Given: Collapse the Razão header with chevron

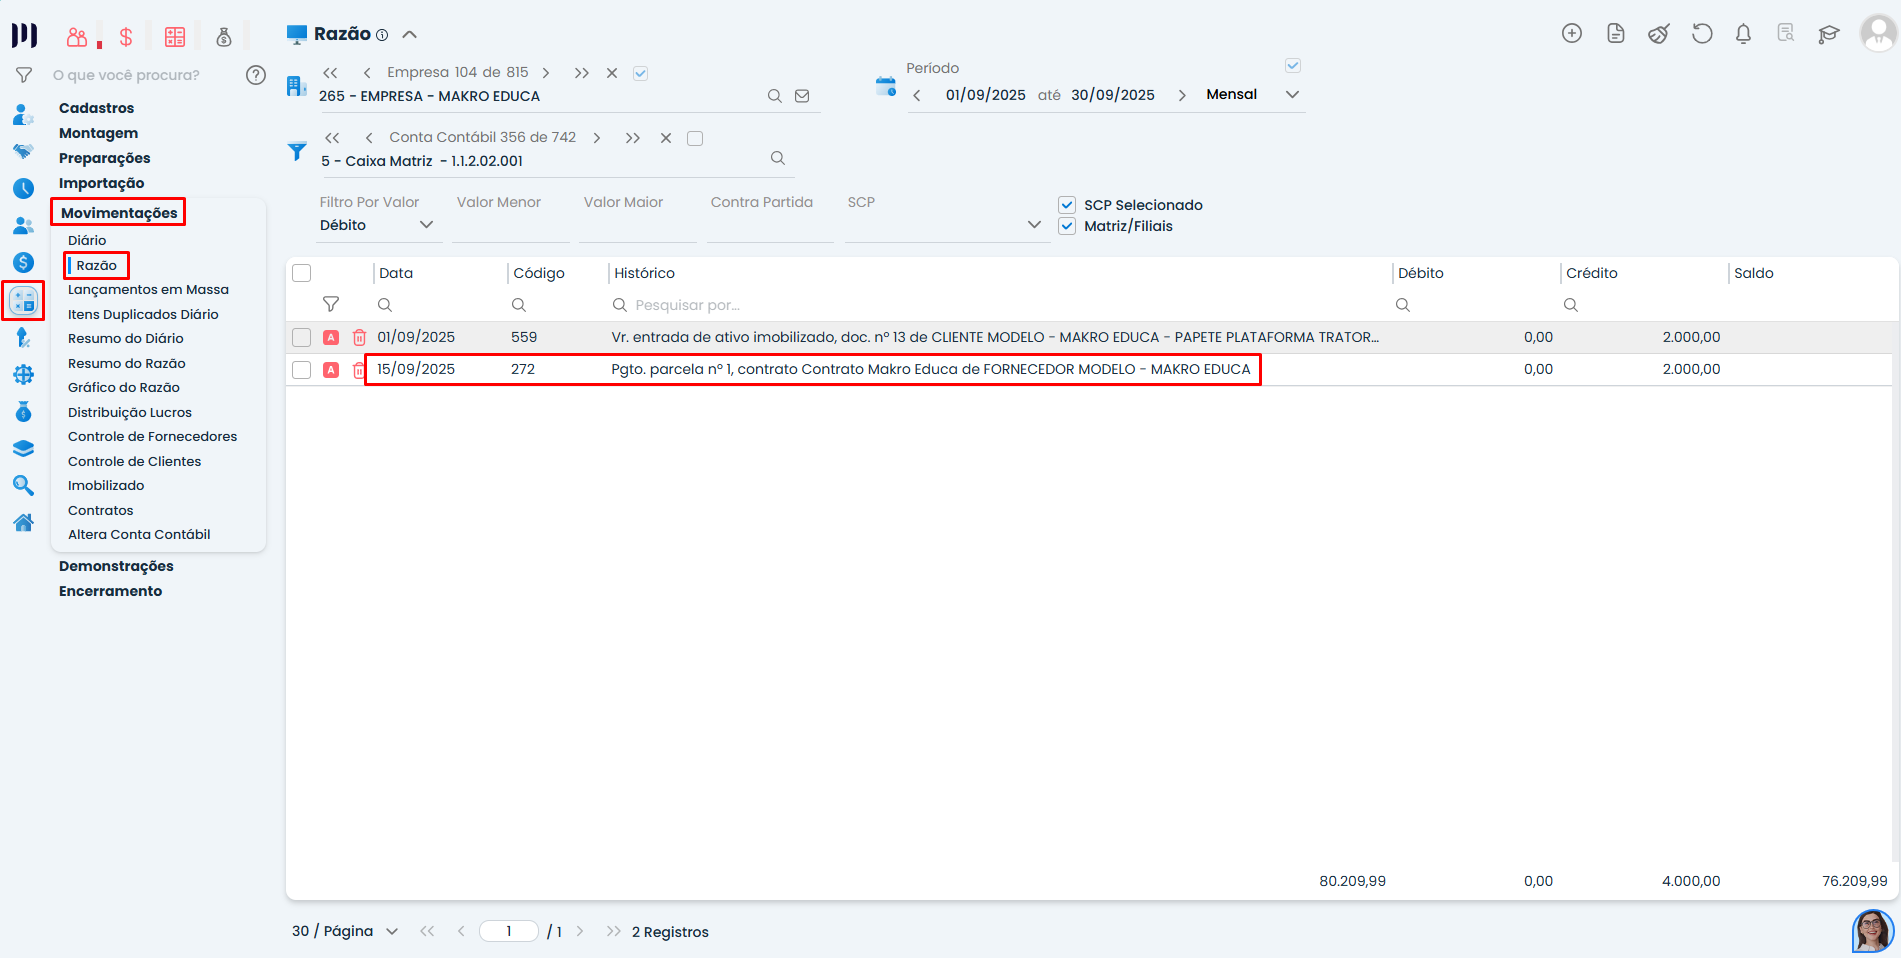Looking at the screenshot, I should click(x=409, y=35).
